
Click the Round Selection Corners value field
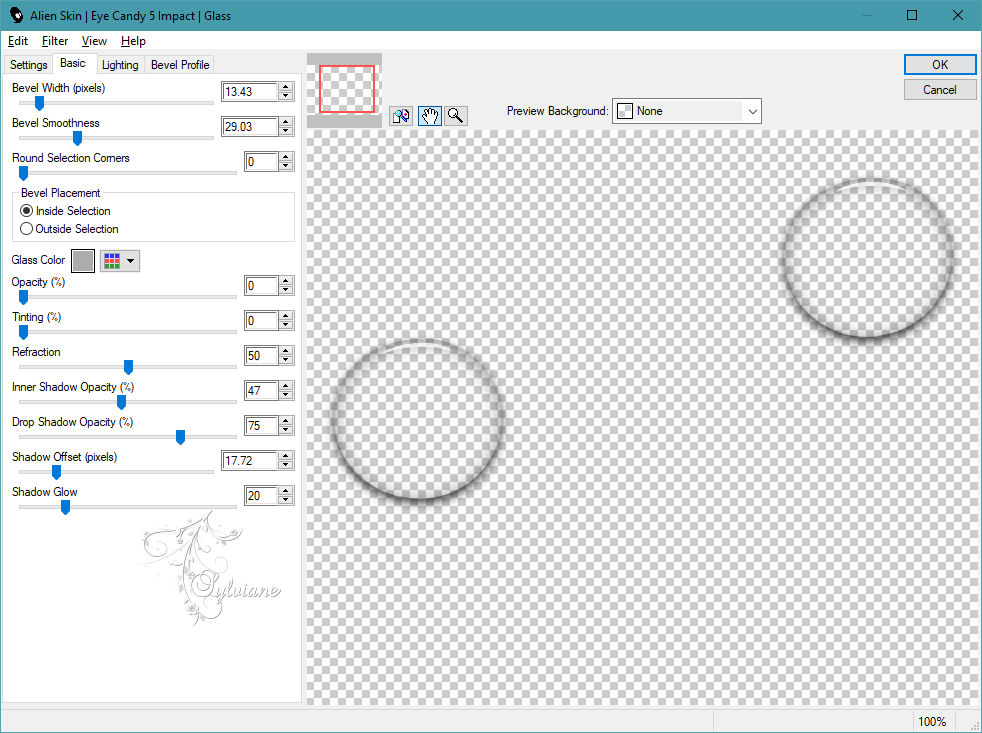coord(261,162)
